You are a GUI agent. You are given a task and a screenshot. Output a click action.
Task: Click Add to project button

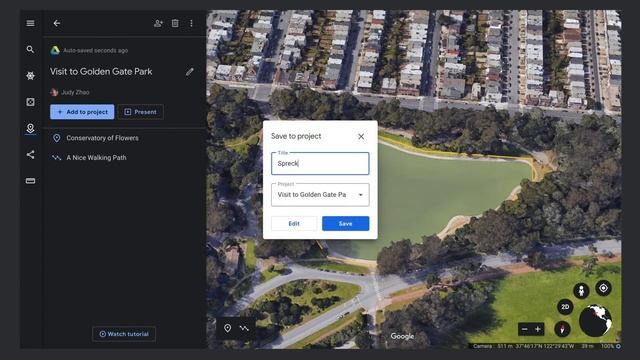(x=82, y=112)
